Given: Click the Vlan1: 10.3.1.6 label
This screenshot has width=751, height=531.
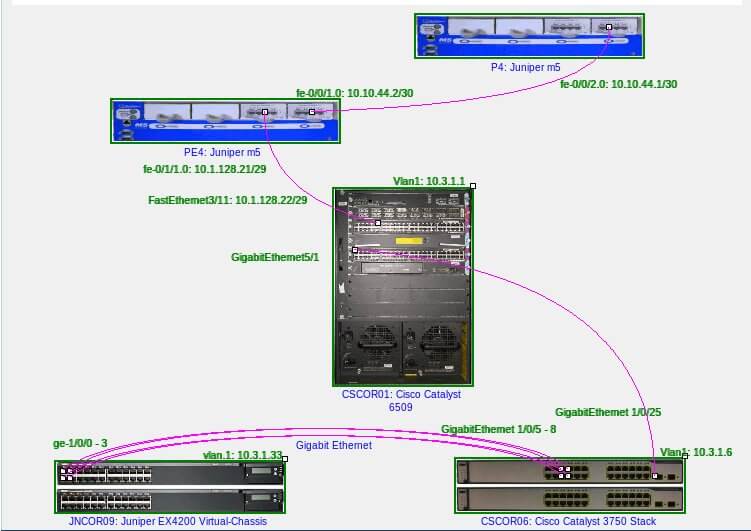Looking at the screenshot, I should point(696,452).
